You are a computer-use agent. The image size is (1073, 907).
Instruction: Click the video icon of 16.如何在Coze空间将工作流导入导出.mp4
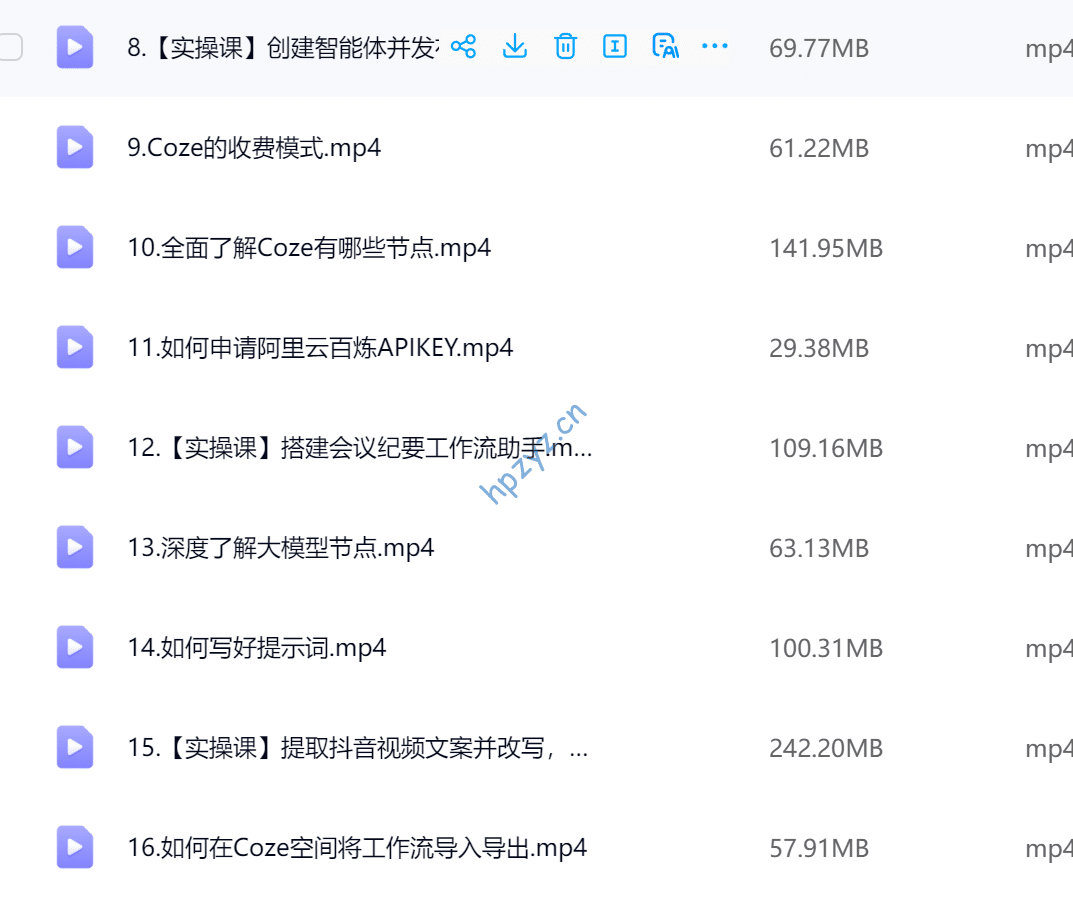75,848
